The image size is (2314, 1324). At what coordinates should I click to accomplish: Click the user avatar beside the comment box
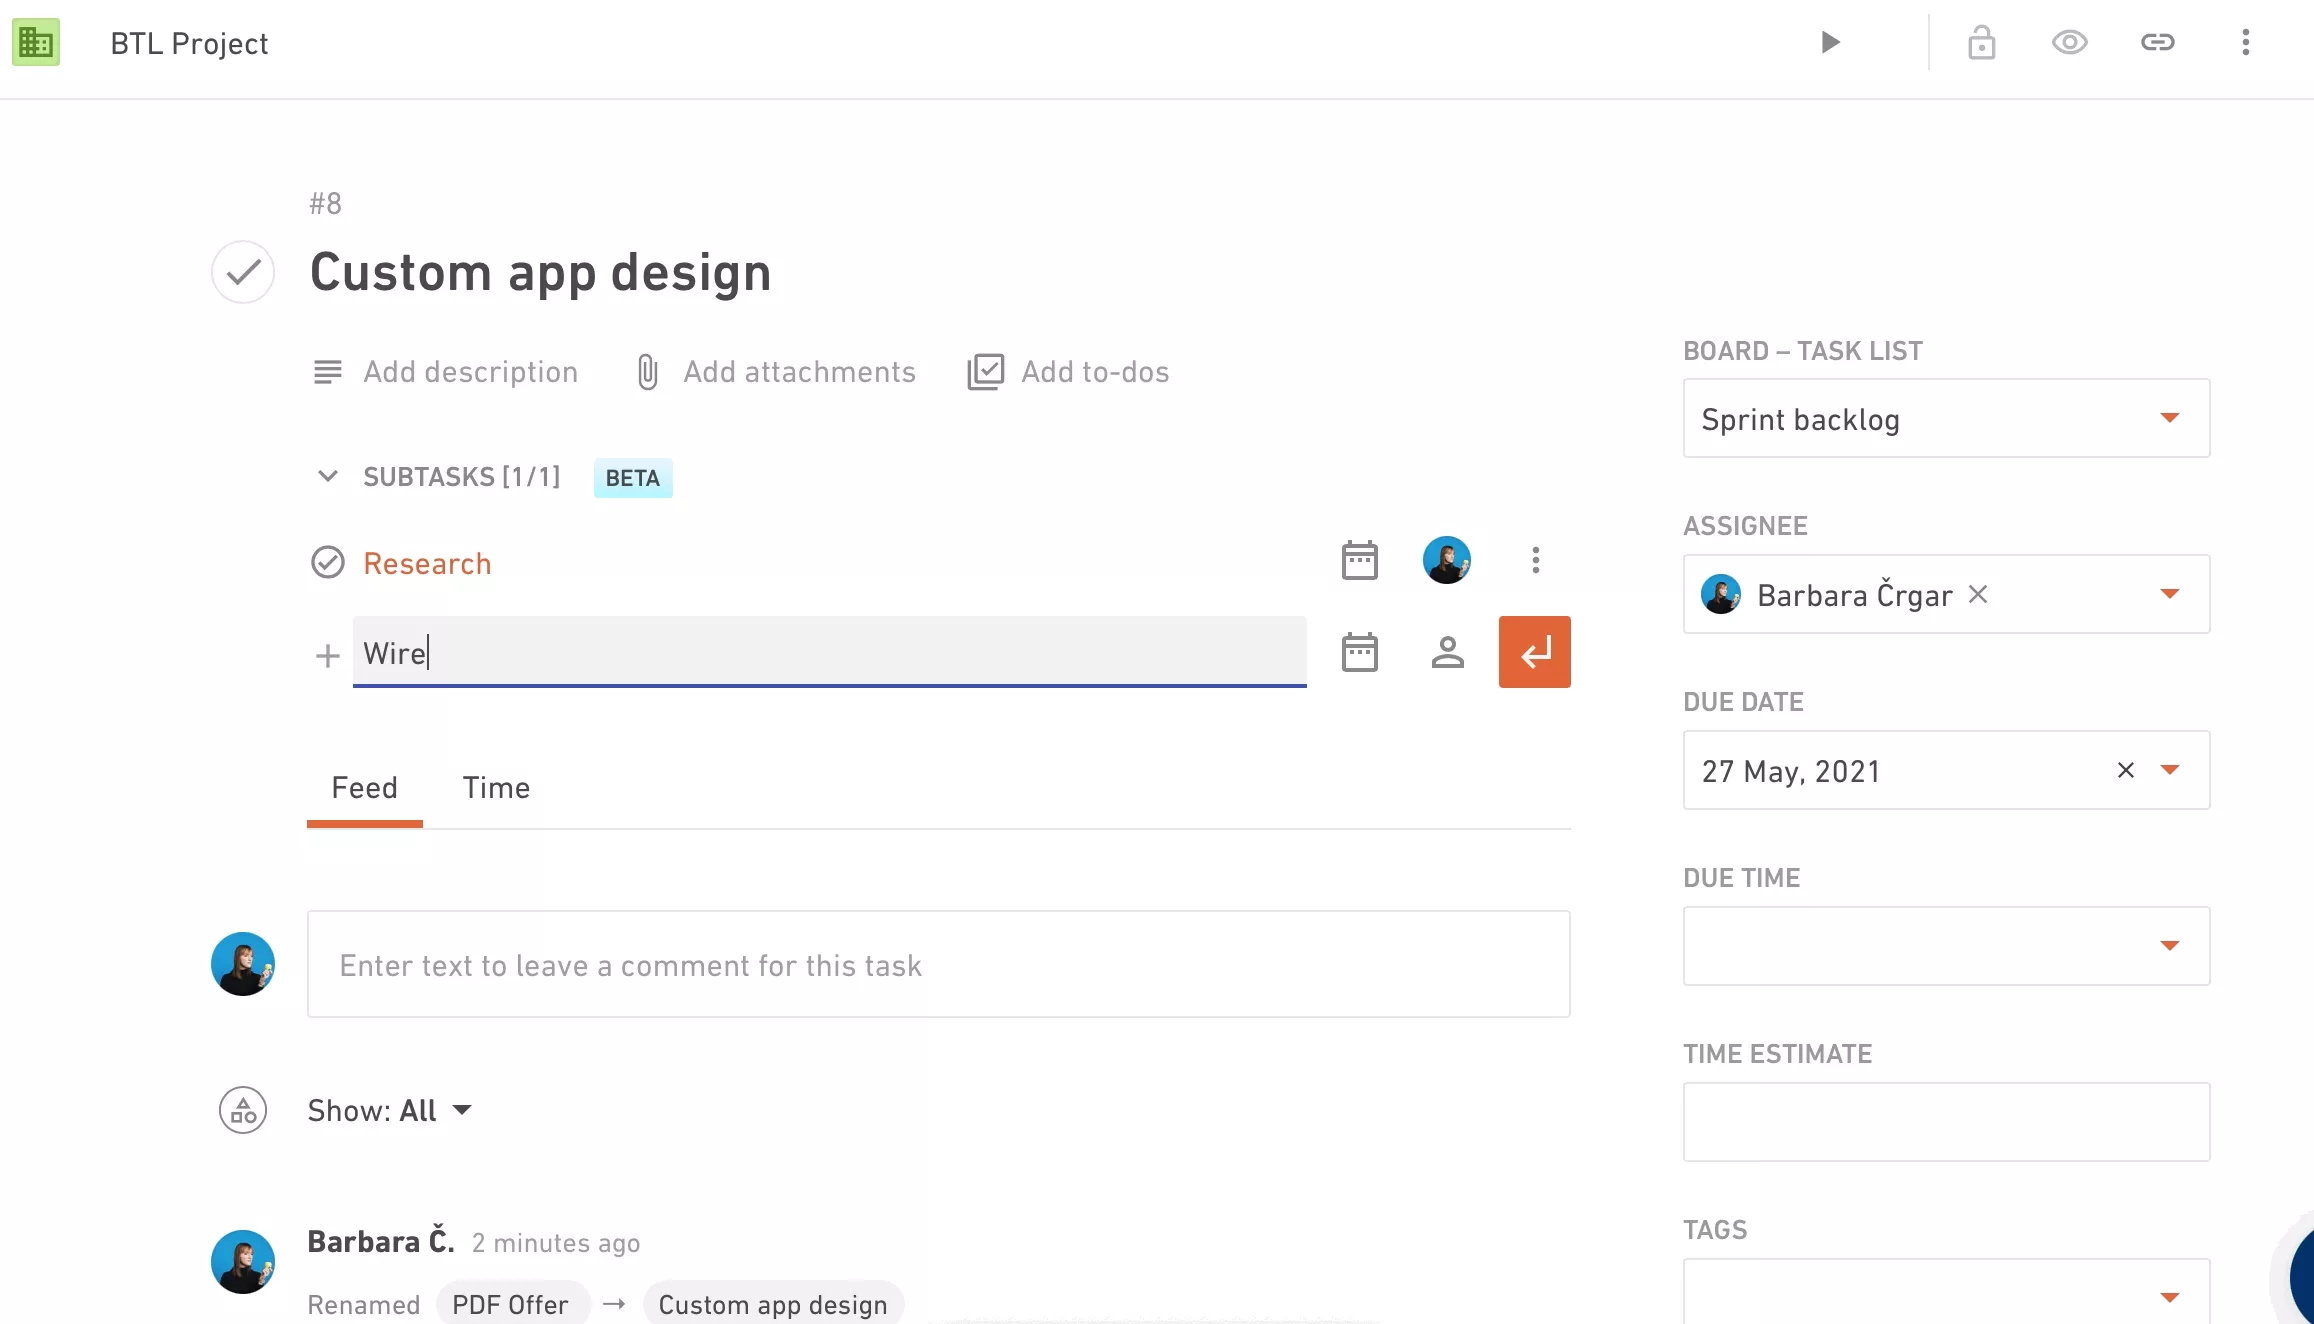point(243,964)
